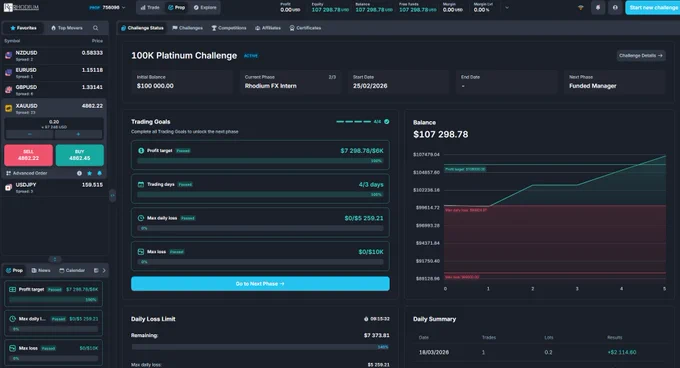This screenshot has height=368, width=680.
Task: Click the Trading days progress bar
Action: point(260,195)
